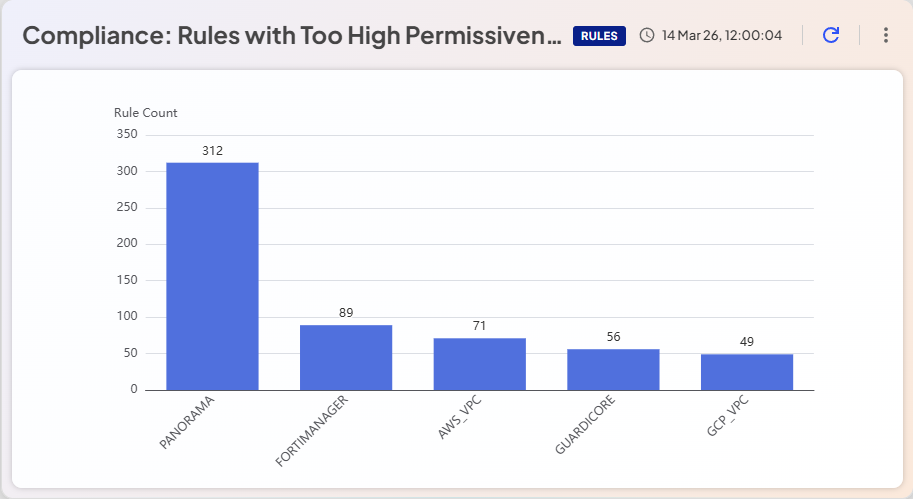Image resolution: width=913 pixels, height=499 pixels.
Task: Click the clock icon beside the timestamp
Action: (x=646, y=36)
